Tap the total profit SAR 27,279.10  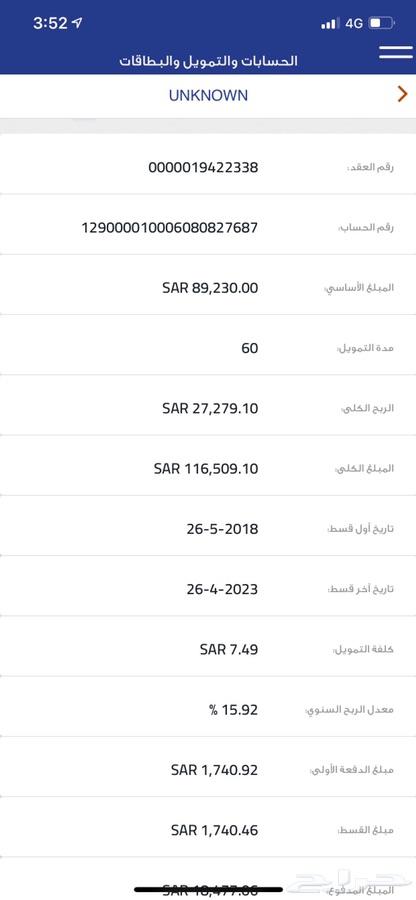pos(210,408)
